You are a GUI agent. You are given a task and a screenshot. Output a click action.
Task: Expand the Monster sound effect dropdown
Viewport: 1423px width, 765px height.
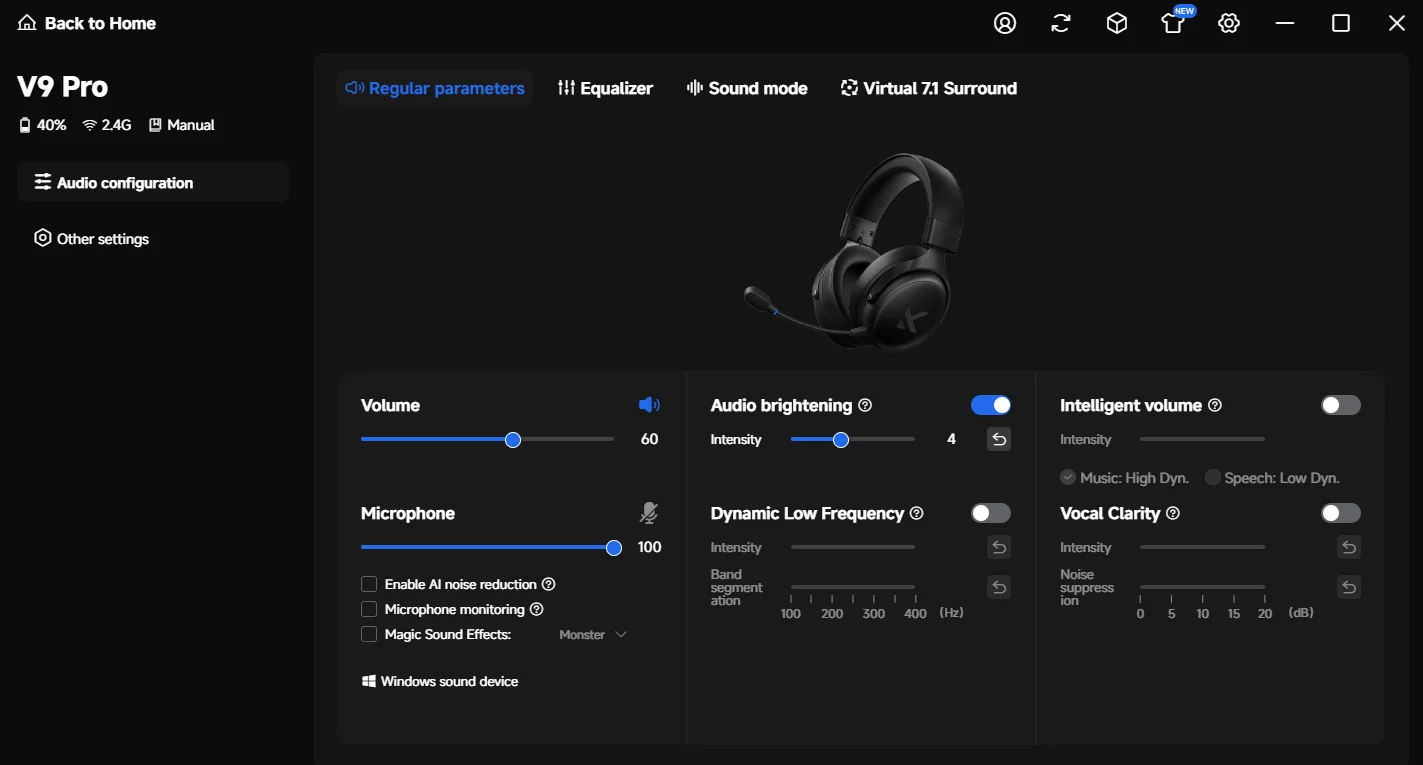click(593, 635)
